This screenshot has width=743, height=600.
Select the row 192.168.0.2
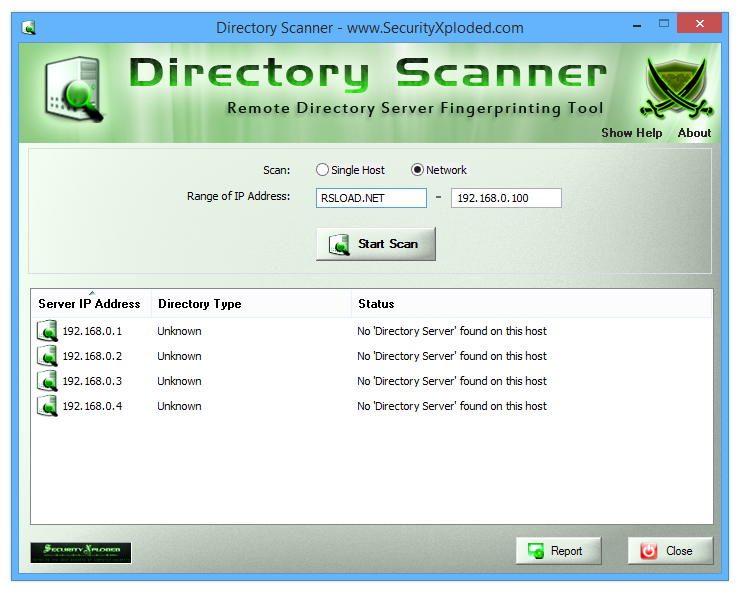(x=372, y=356)
